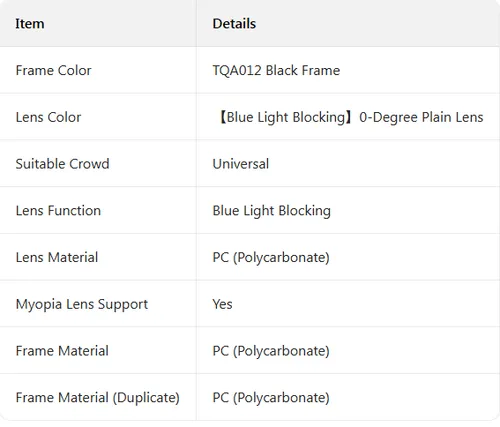500x427 pixels.
Task: Select the Lens Function label
Action: point(58,211)
